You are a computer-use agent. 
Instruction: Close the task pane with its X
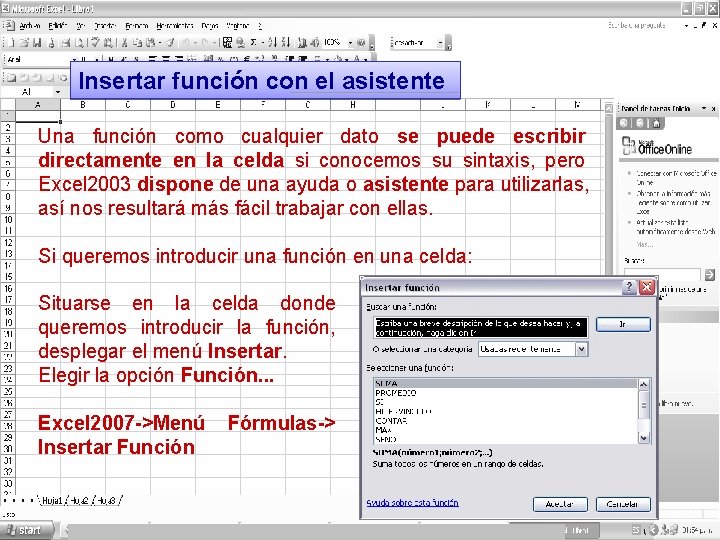pos(713,108)
